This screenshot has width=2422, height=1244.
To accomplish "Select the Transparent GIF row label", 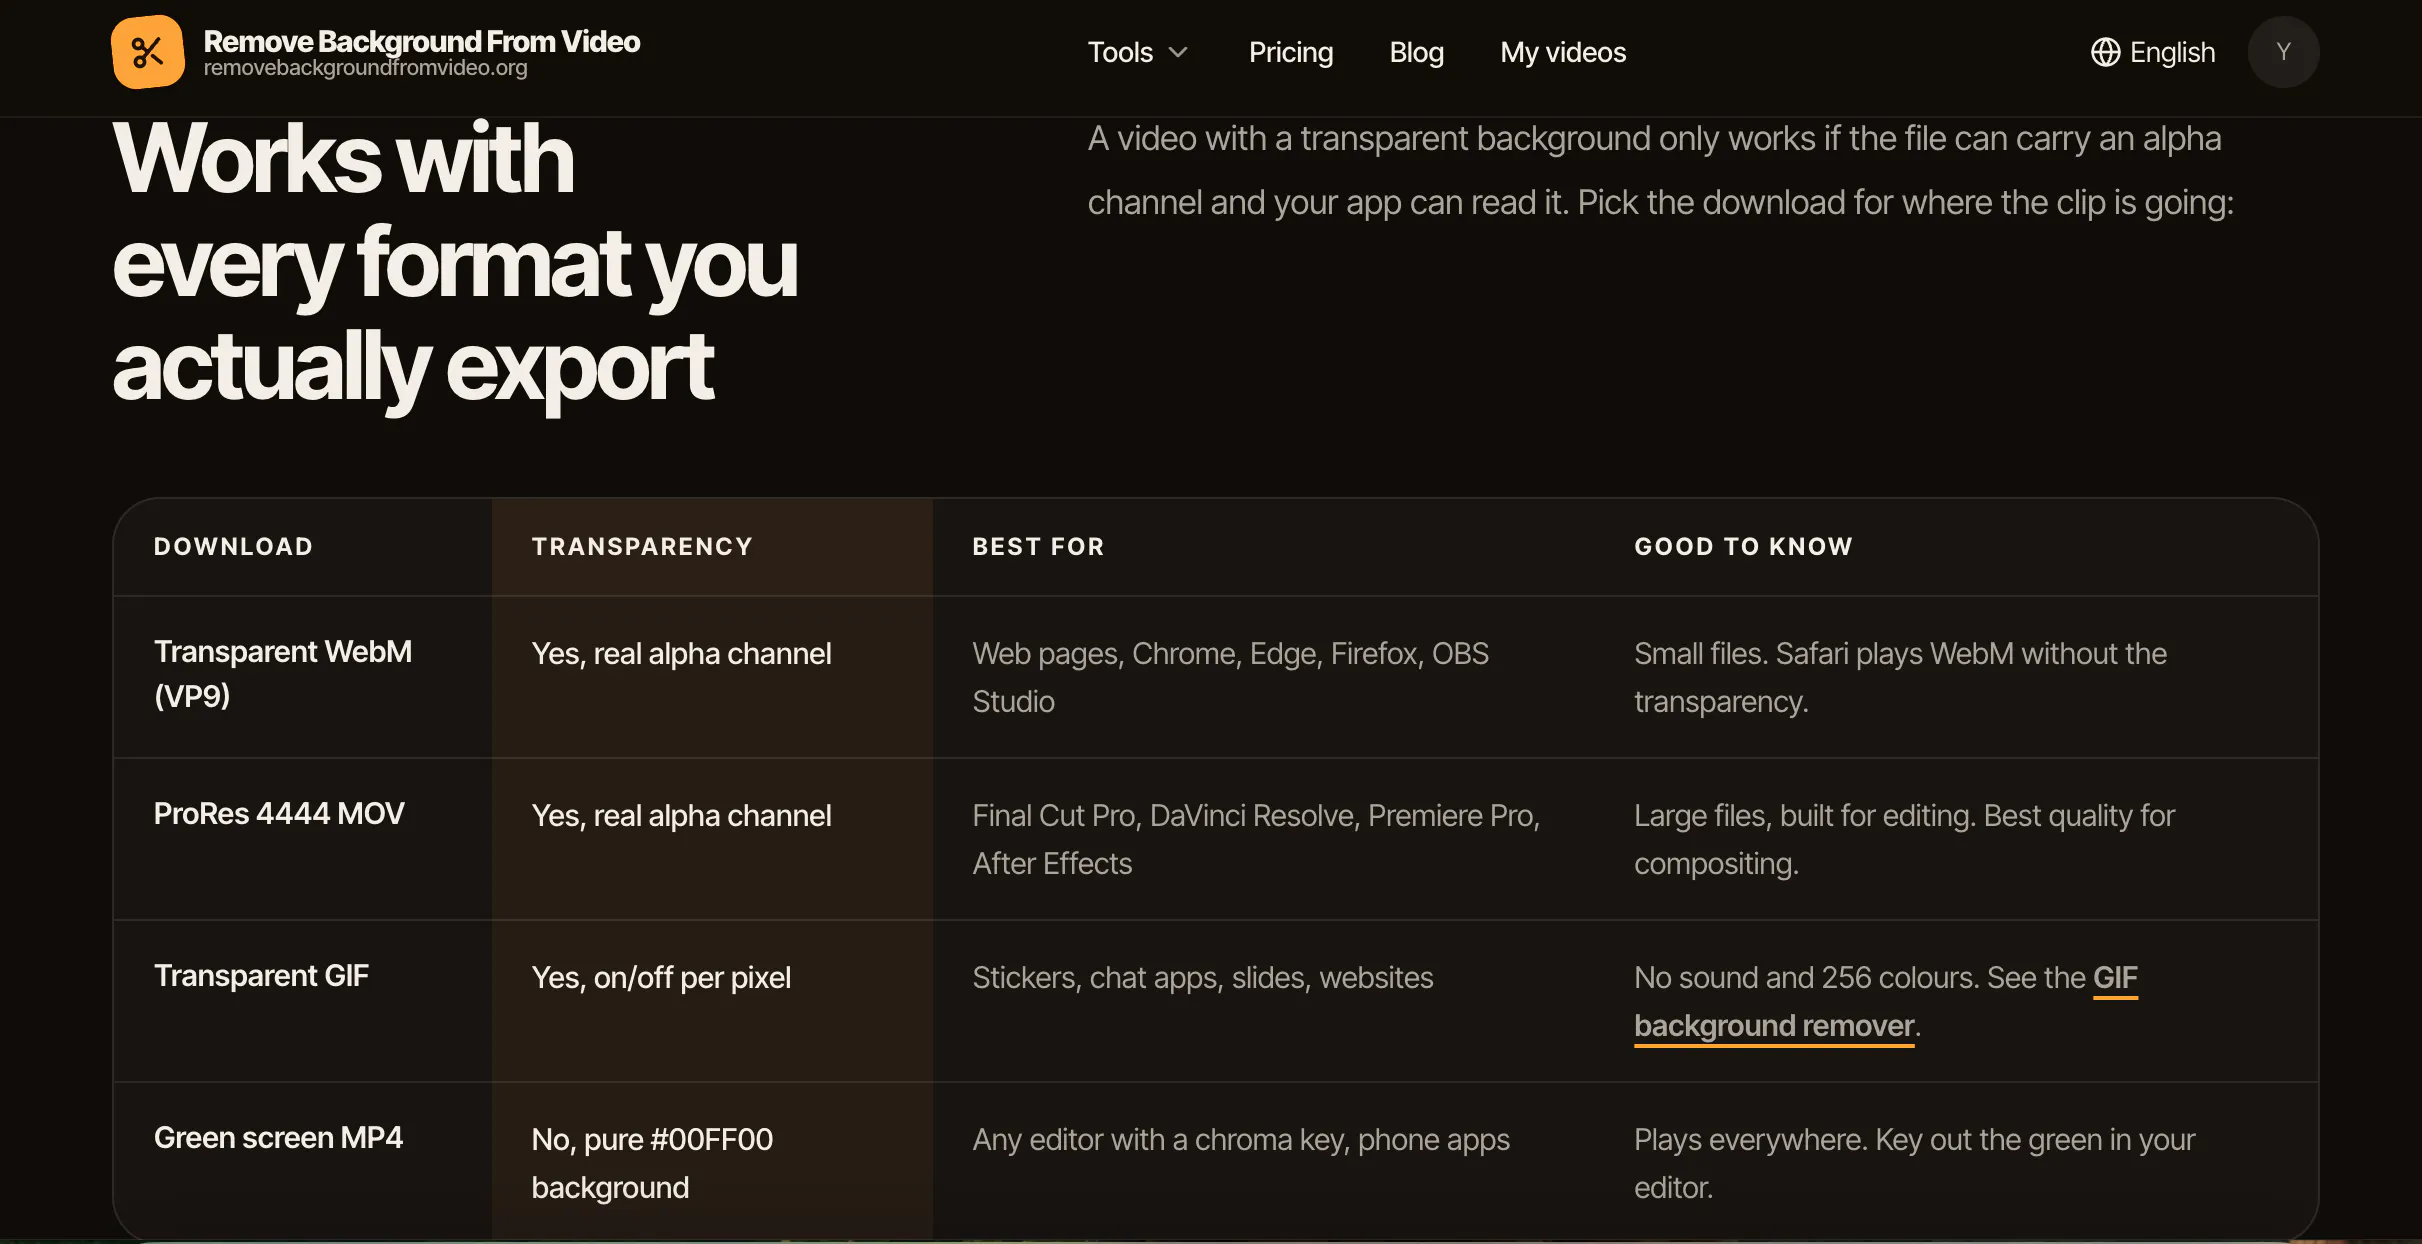I will 261,976.
